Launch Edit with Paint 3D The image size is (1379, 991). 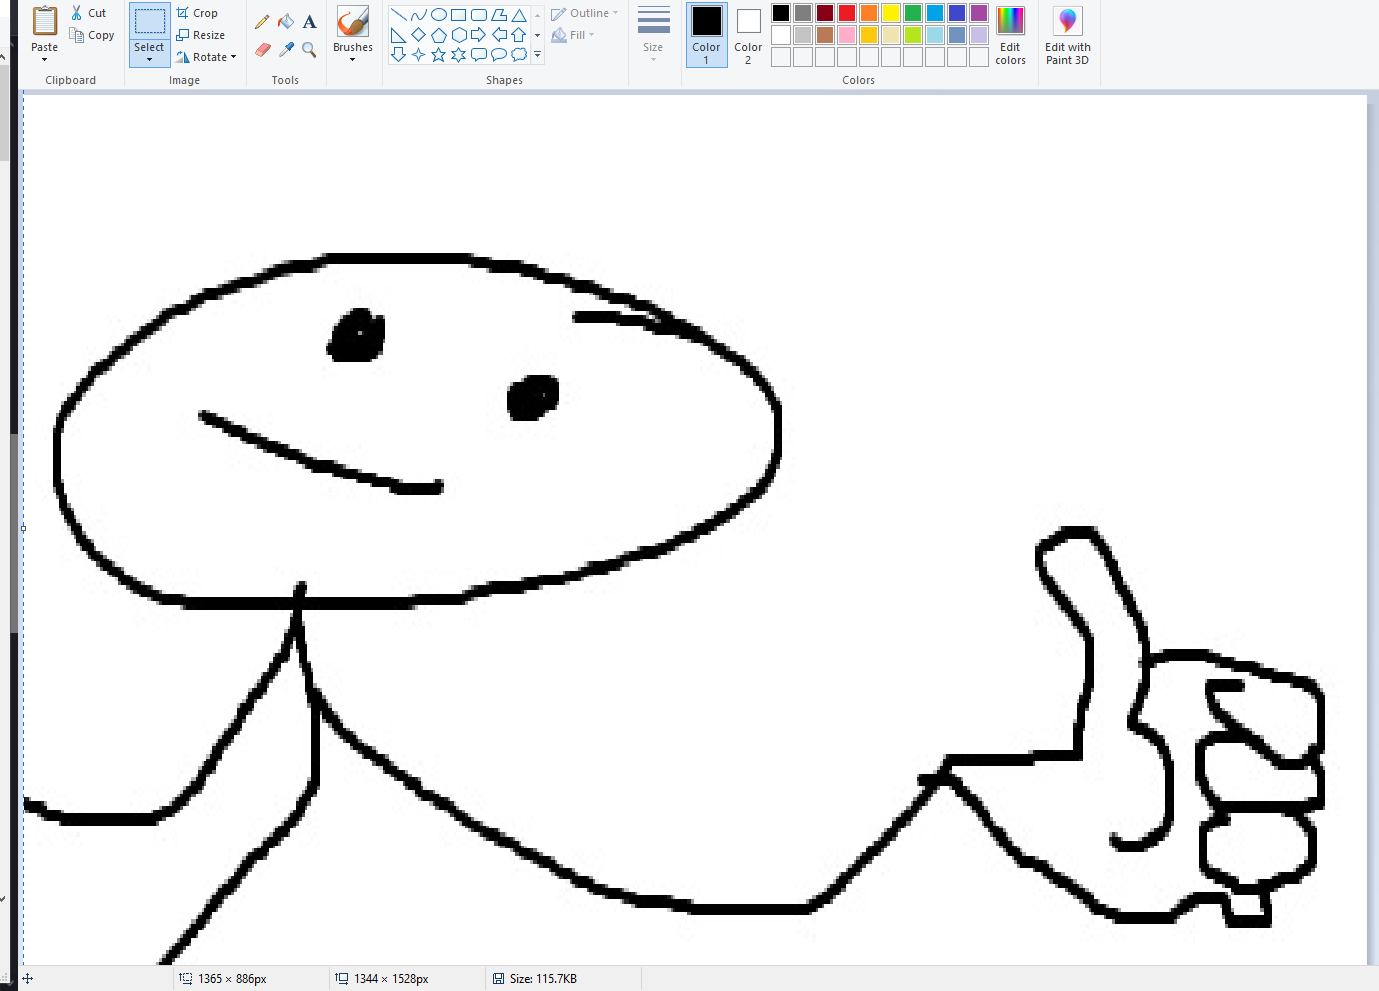[1067, 35]
